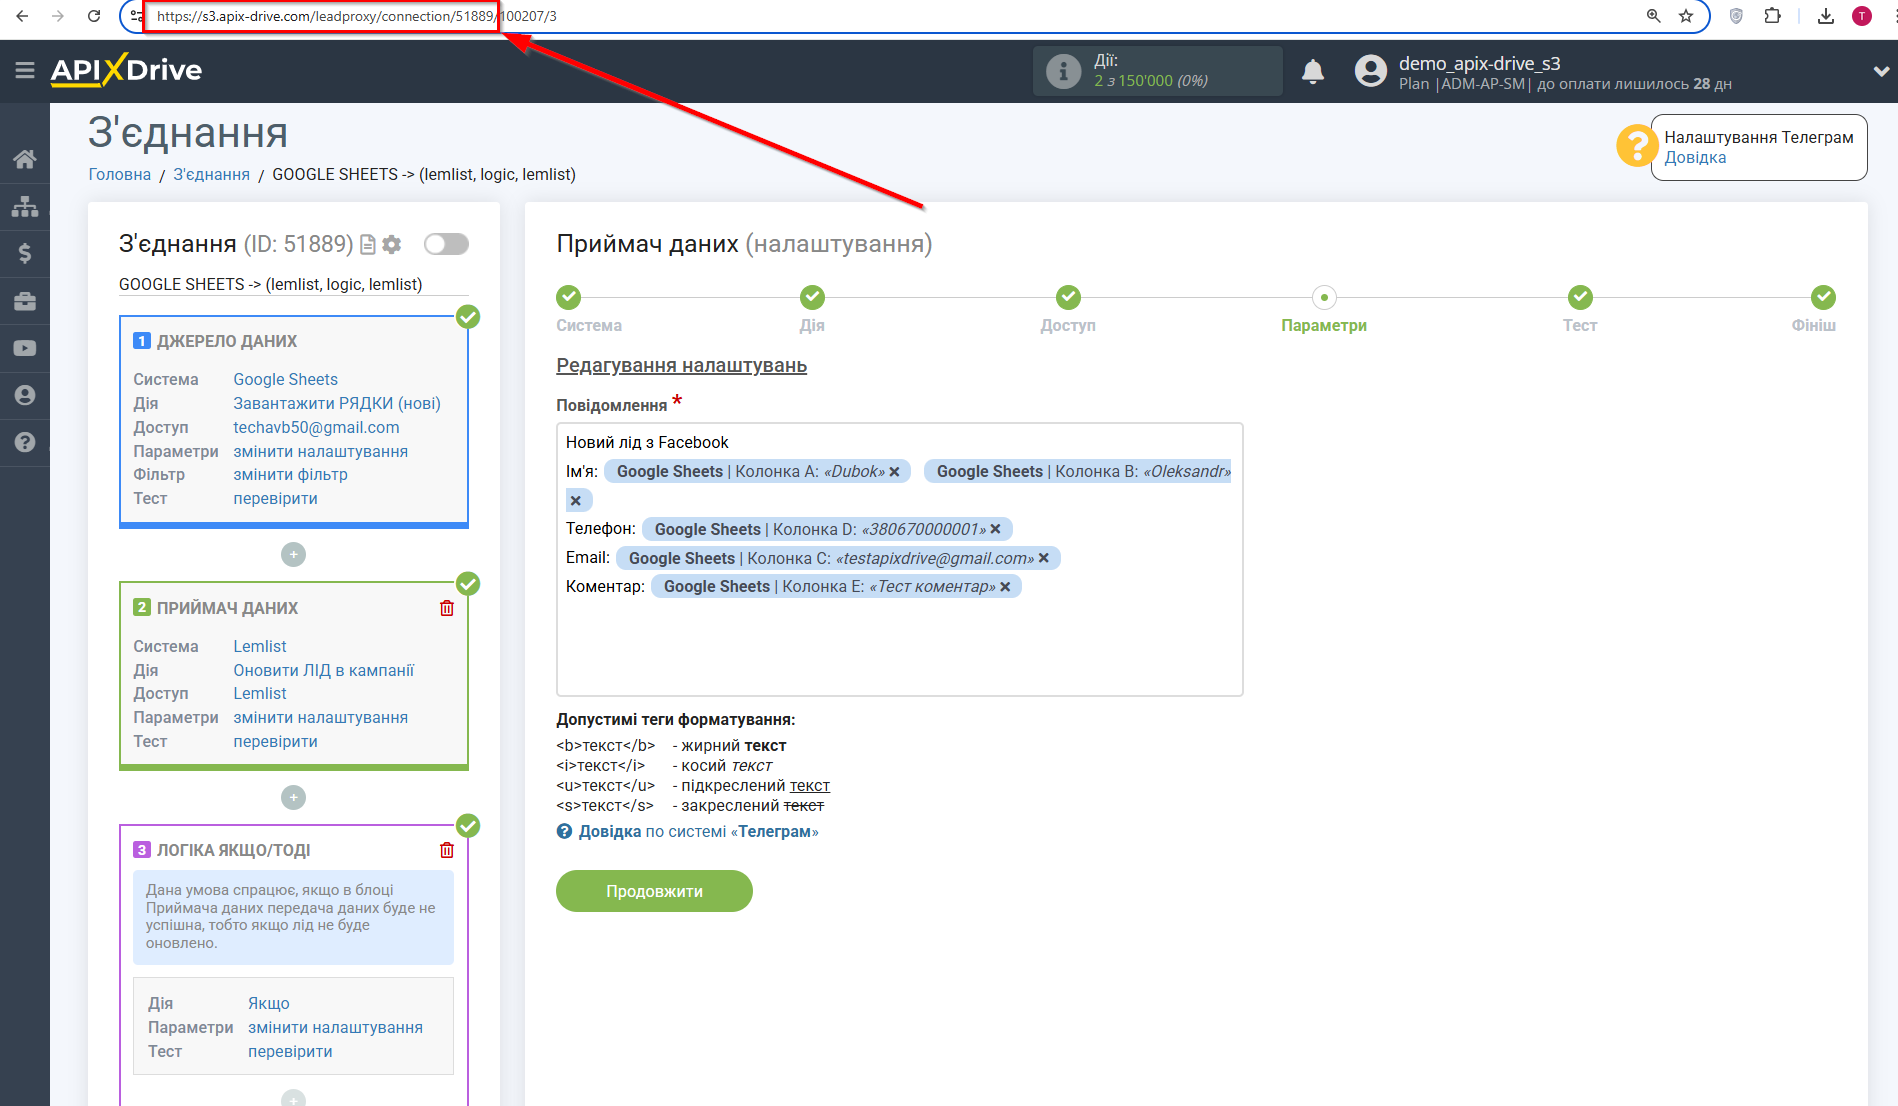Open the connections sitemap sidebar icon
This screenshot has width=1898, height=1106.
pos(25,207)
